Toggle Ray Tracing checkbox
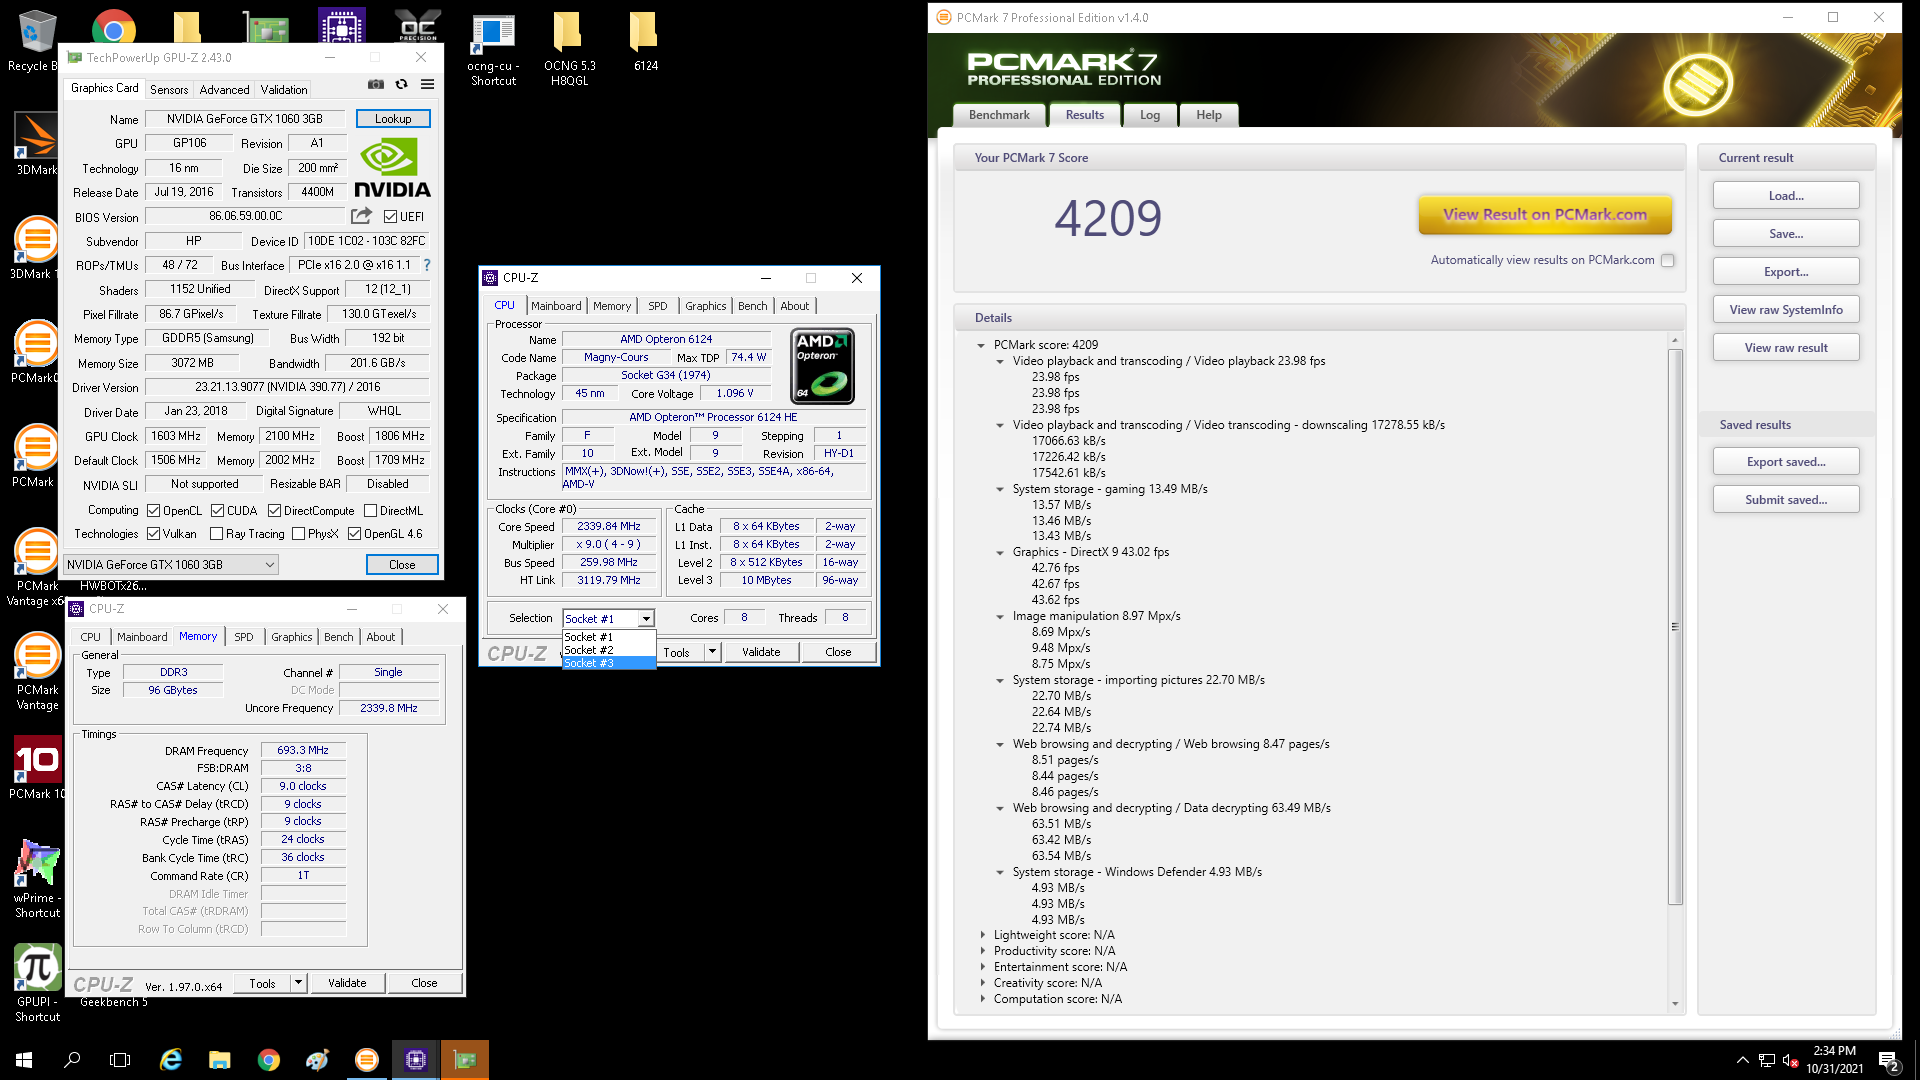Image resolution: width=1920 pixels, height=1080 pixels. coord(216,534)
